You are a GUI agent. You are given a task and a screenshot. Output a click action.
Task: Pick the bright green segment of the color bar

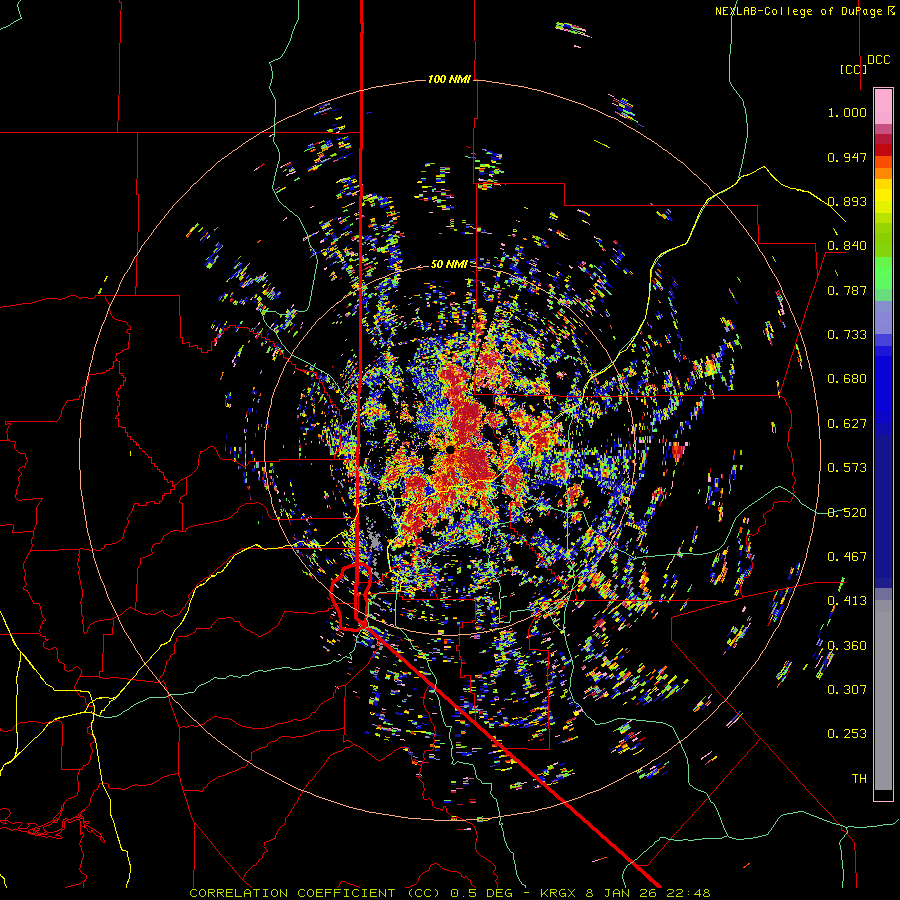pos(883,273)
